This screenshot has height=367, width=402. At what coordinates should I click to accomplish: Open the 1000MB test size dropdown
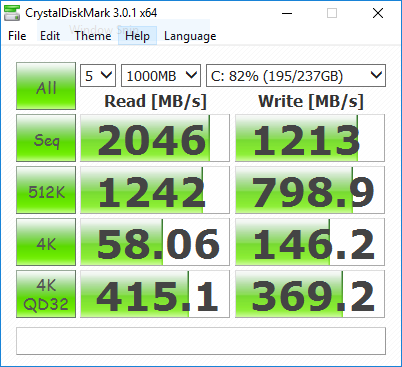(161, 76)
